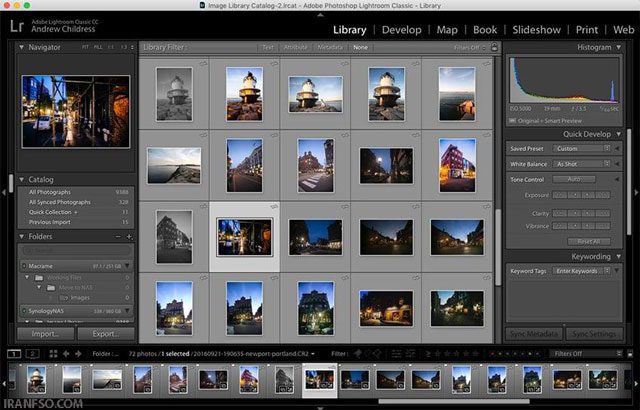Open the Map module
This screenshot has width=640, height=410.
447,30
